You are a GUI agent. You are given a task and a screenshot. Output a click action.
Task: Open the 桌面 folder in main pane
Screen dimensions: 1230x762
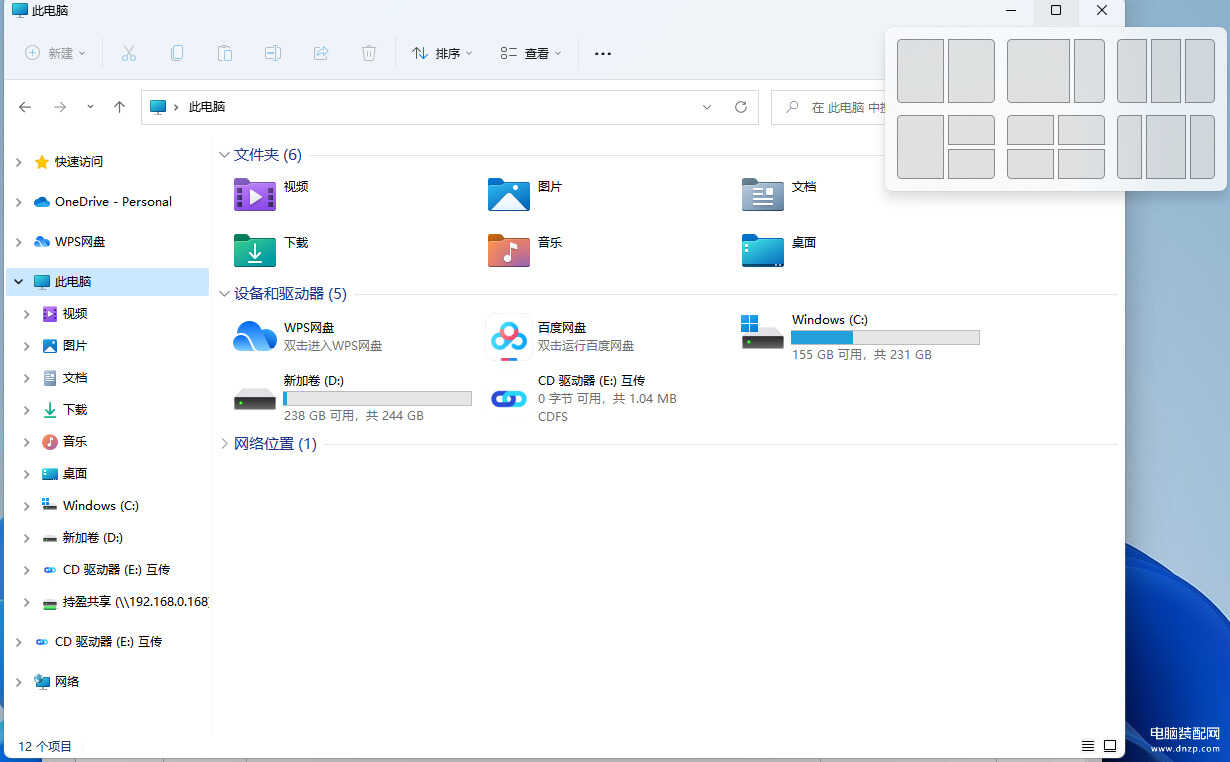coord(762,250)
